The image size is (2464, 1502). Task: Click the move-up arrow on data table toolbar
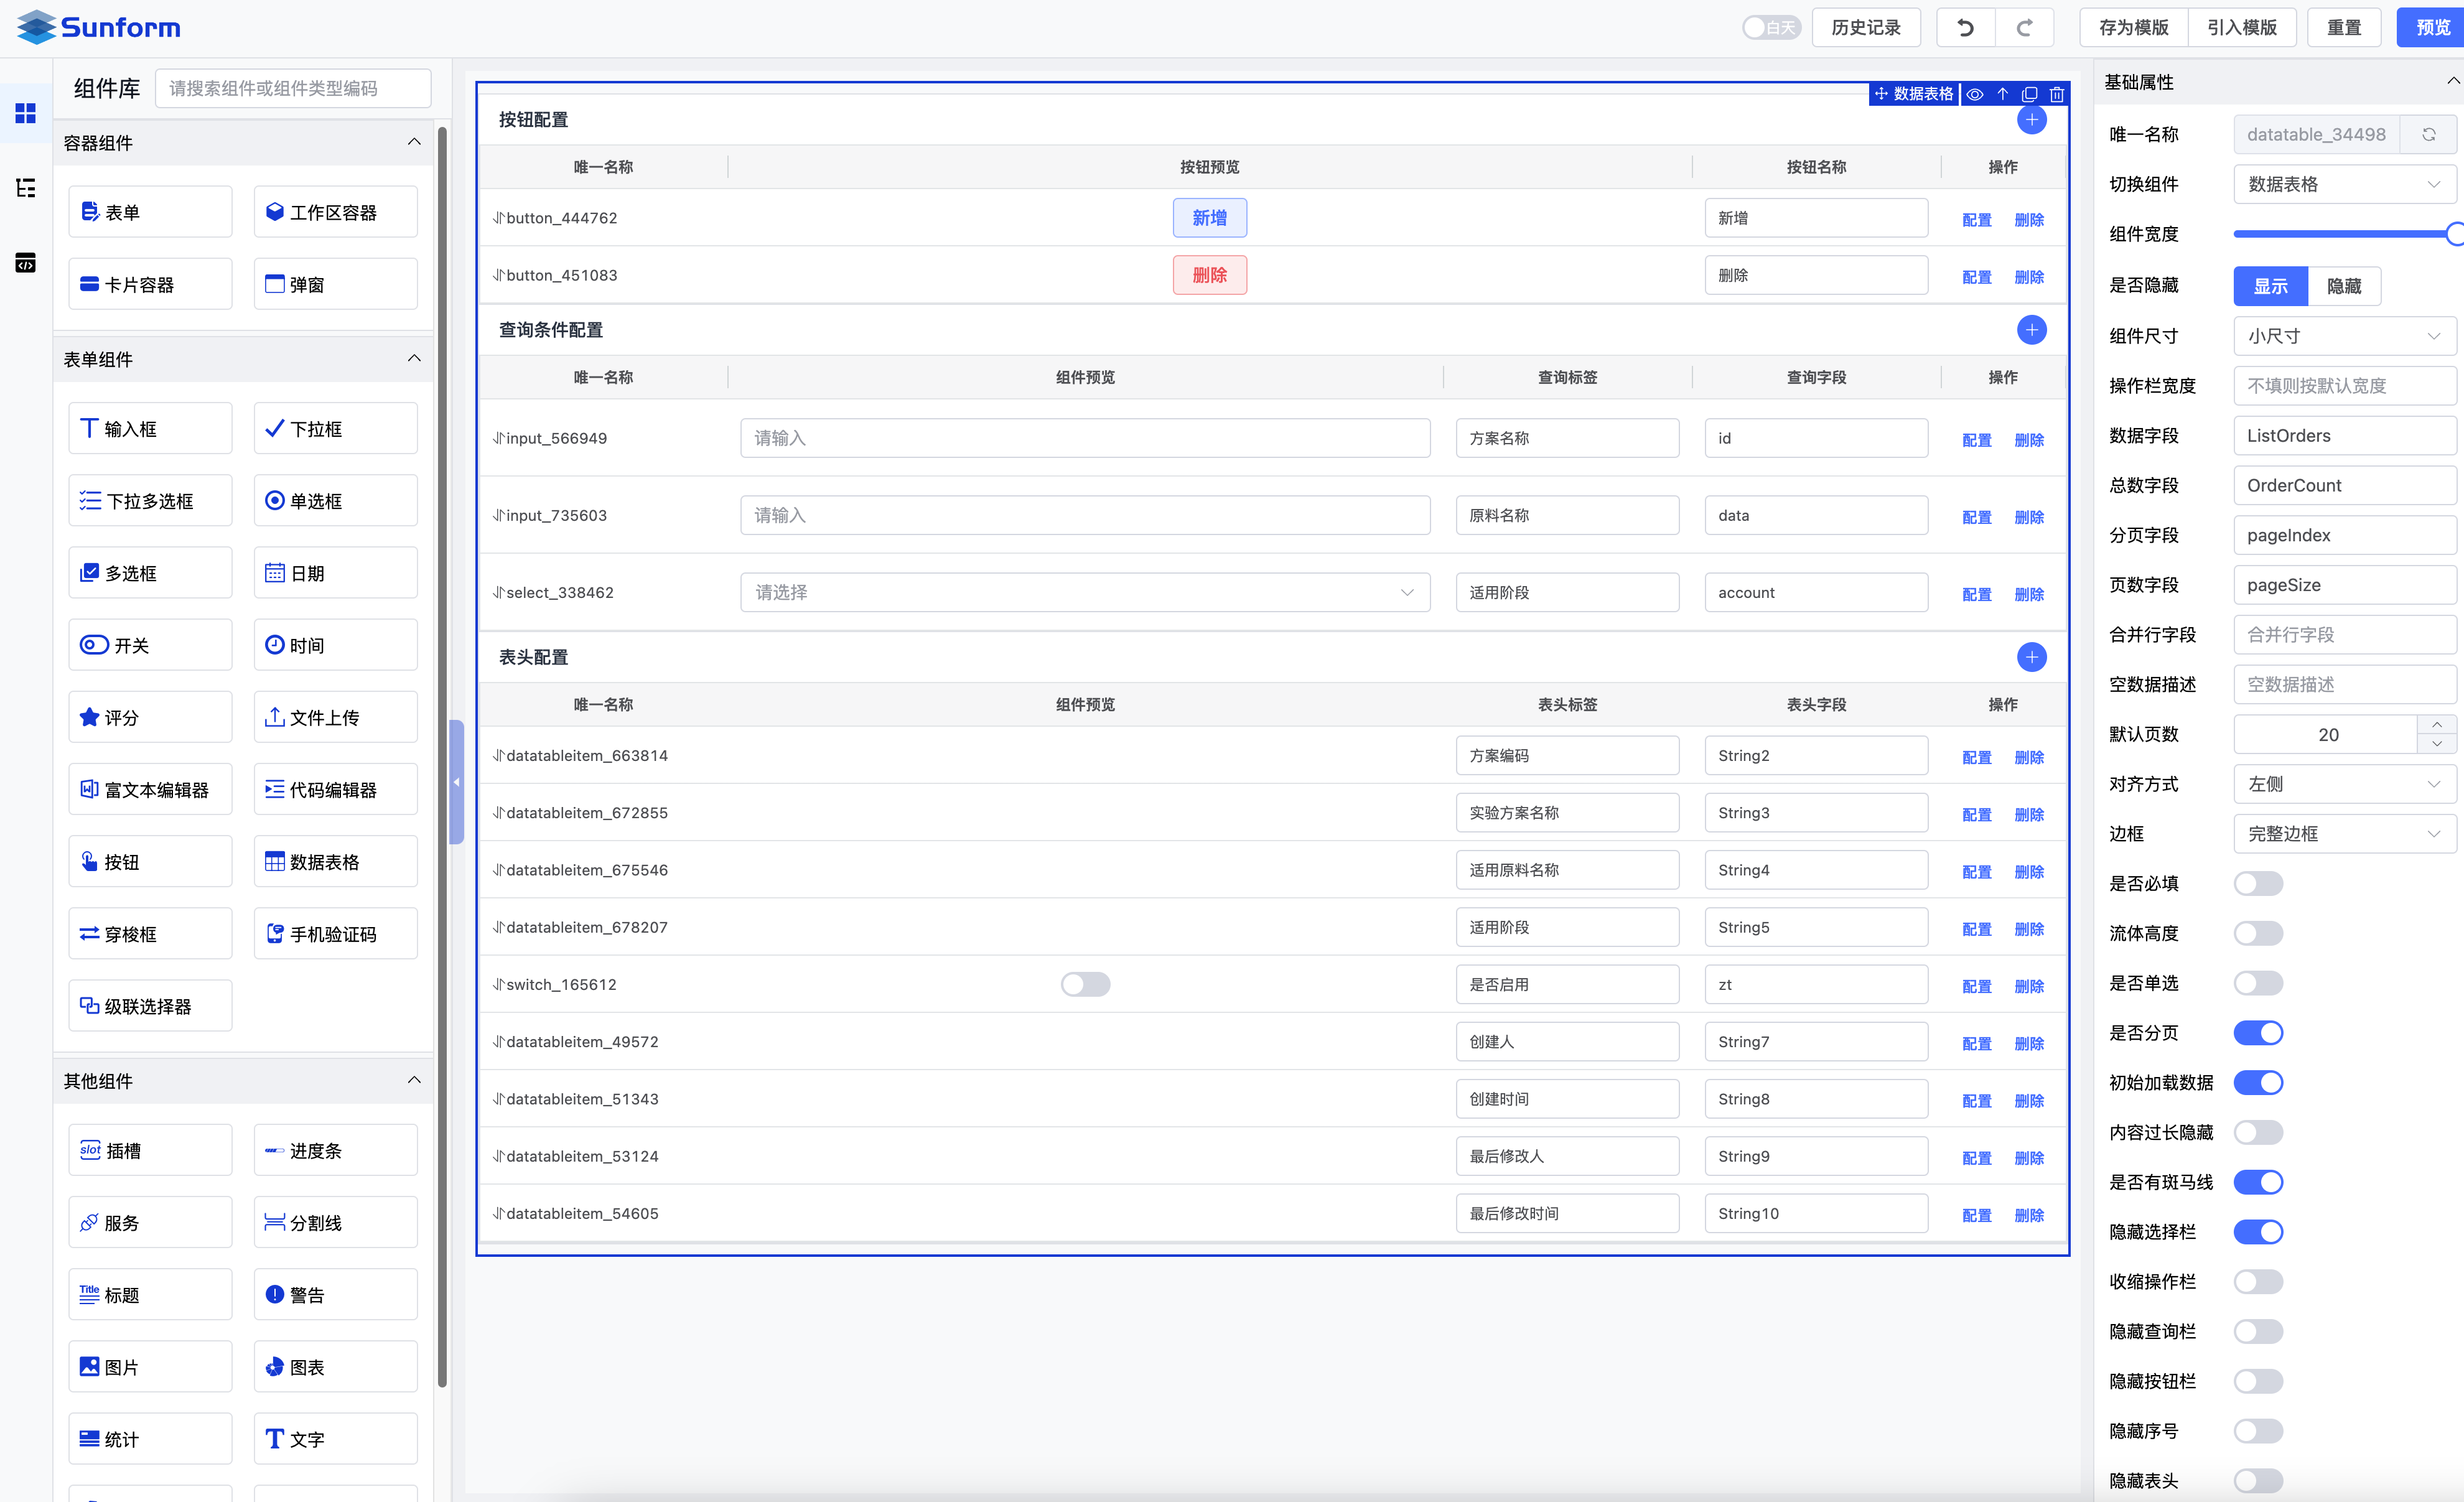[x=2003, y=94]
